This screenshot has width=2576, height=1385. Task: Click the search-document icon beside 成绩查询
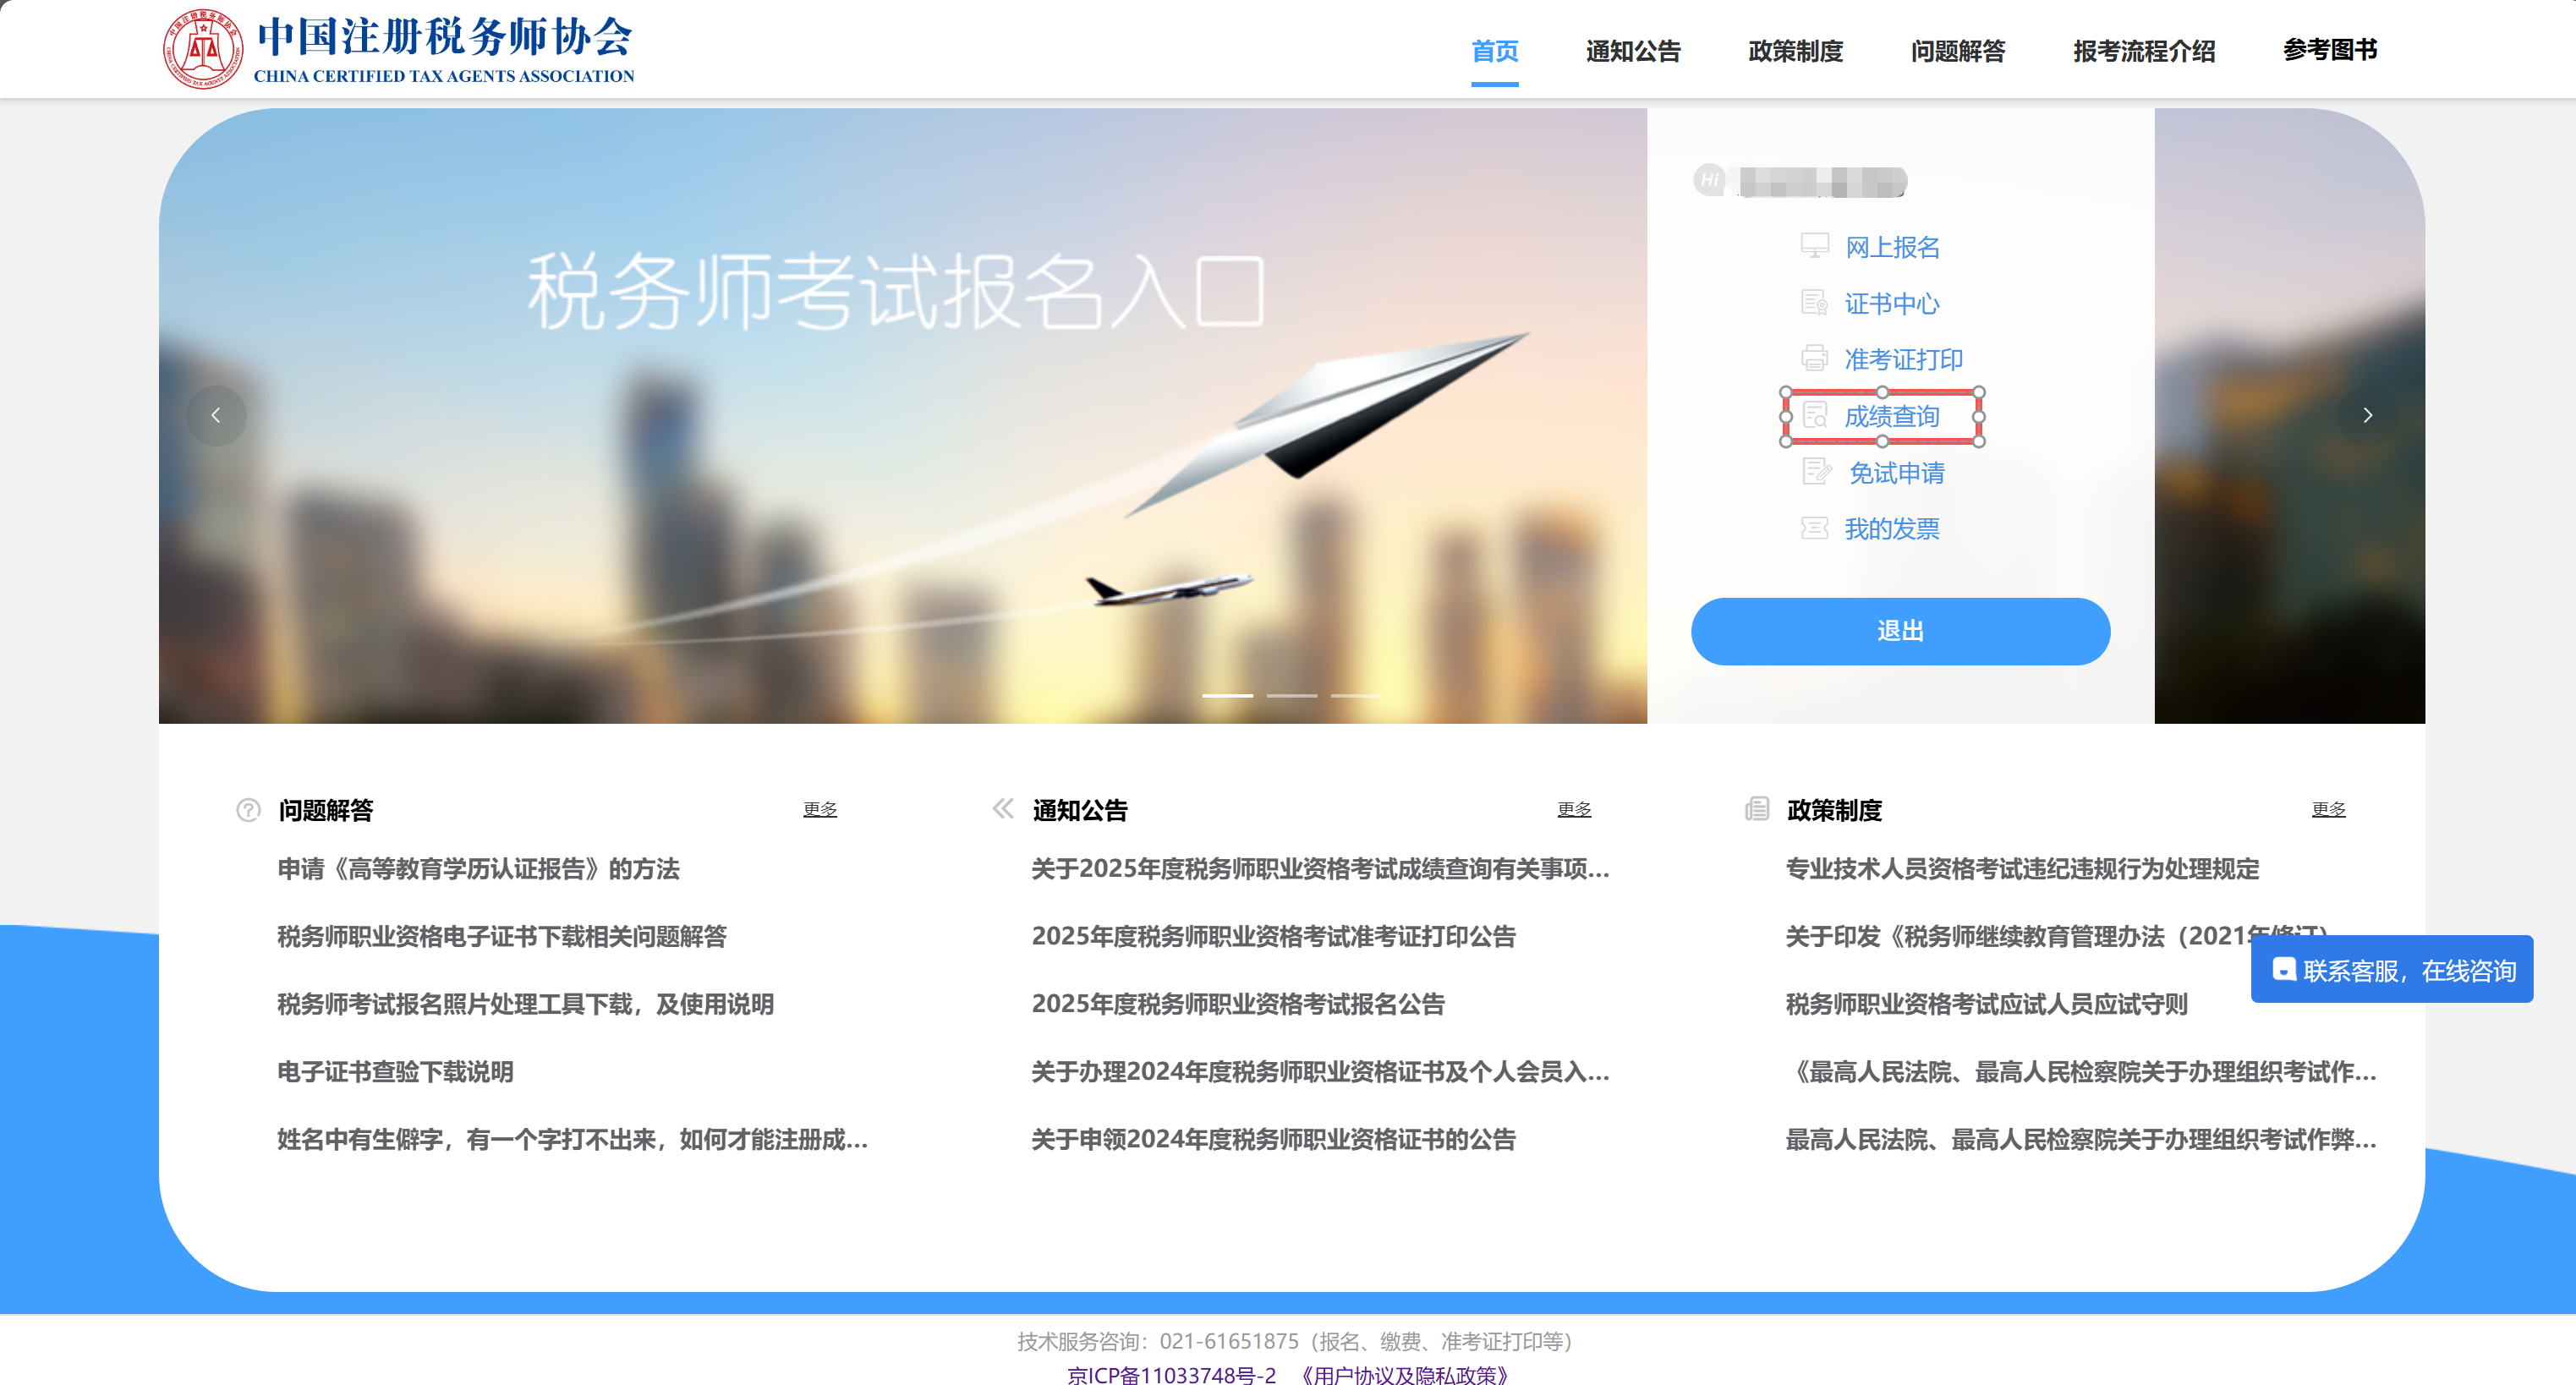coord(1814,415)
